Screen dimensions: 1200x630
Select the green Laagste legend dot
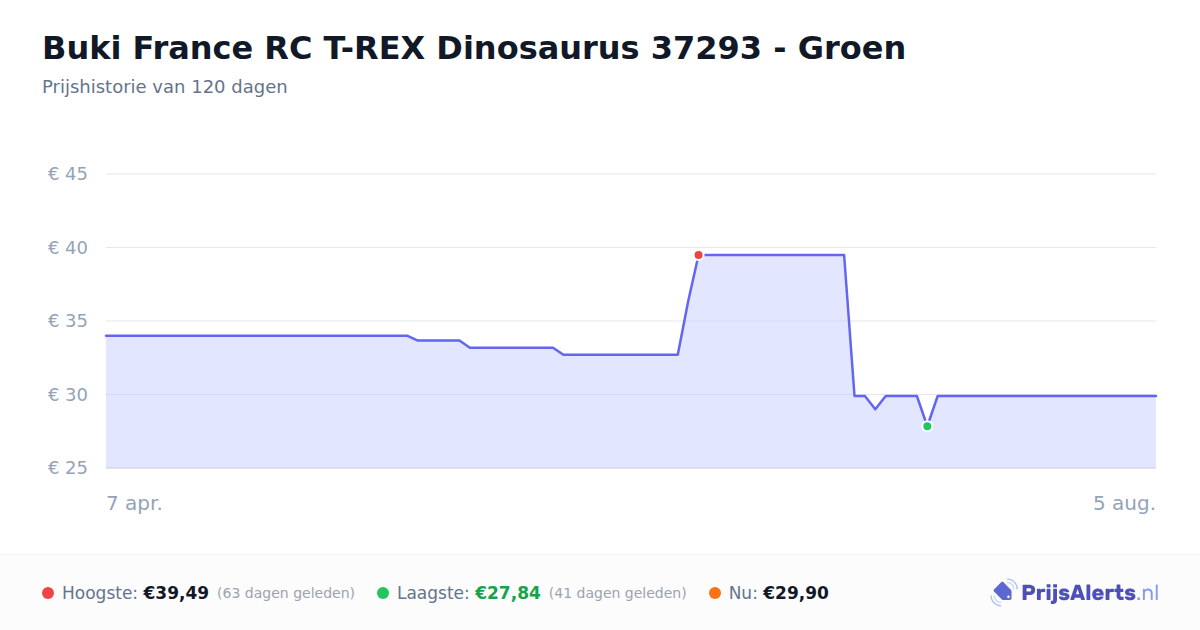(x=383, y=593)
